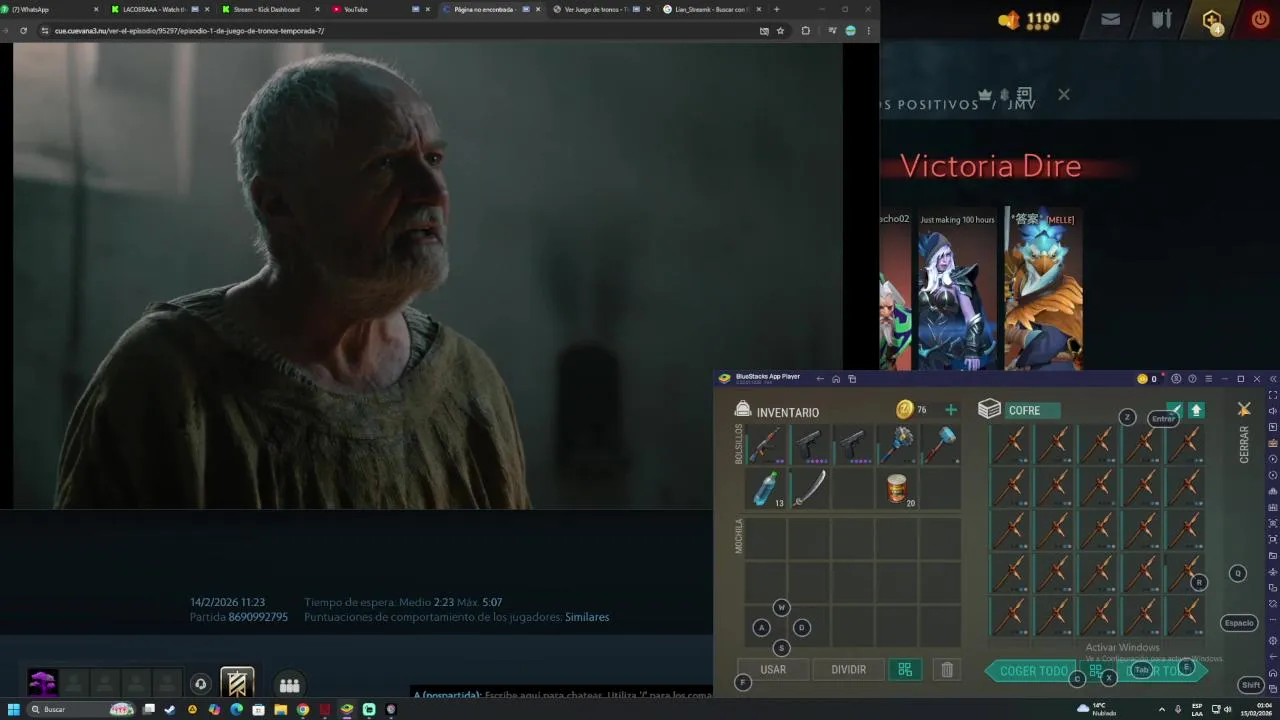Select the spiked mace weapon item
The image size is (1280, 720).
pyautogui.click(x=898, y=444)
